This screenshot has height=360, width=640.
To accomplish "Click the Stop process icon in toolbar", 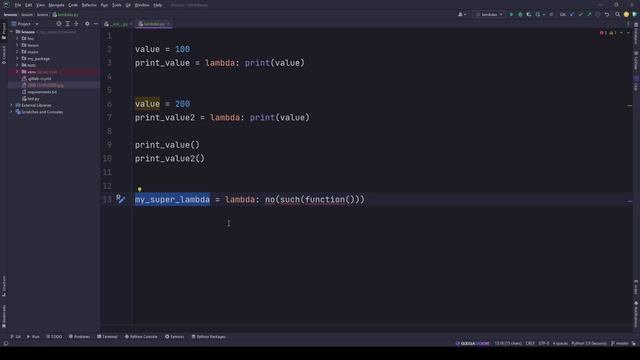I will pyautogui.click(x=551, y=14).
